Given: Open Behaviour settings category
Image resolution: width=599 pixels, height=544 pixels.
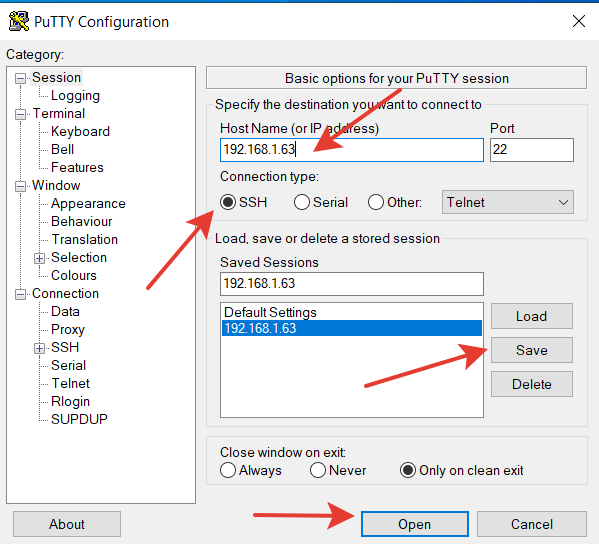Looking at the screenshot, I should click(81, 222).
